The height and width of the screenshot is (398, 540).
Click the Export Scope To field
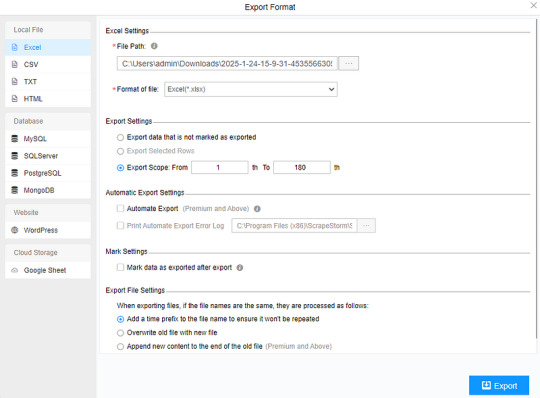click(x=302, y=167)
